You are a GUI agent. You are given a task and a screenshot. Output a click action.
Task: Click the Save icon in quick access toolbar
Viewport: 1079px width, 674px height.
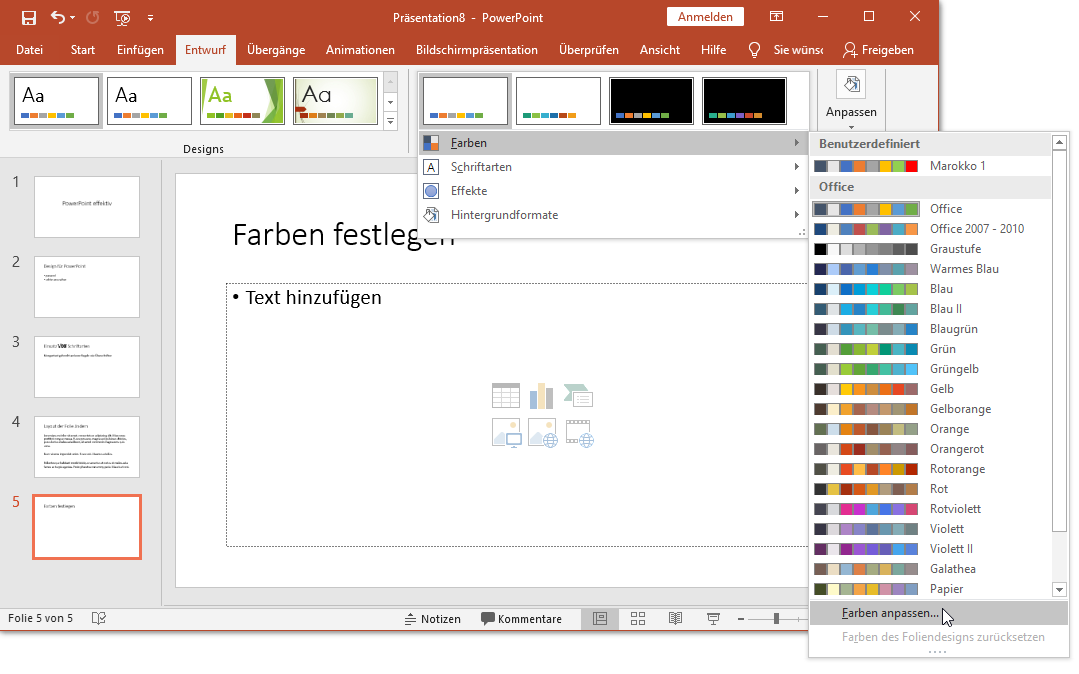(28, 18)
